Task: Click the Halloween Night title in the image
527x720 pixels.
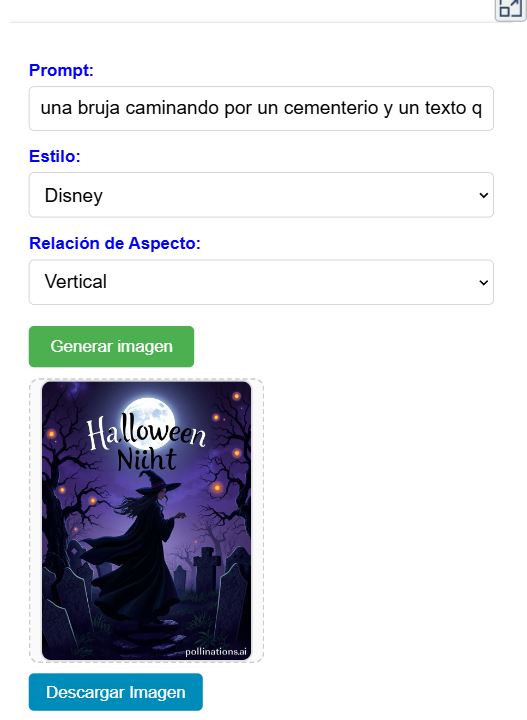Action: pos(146,444)
